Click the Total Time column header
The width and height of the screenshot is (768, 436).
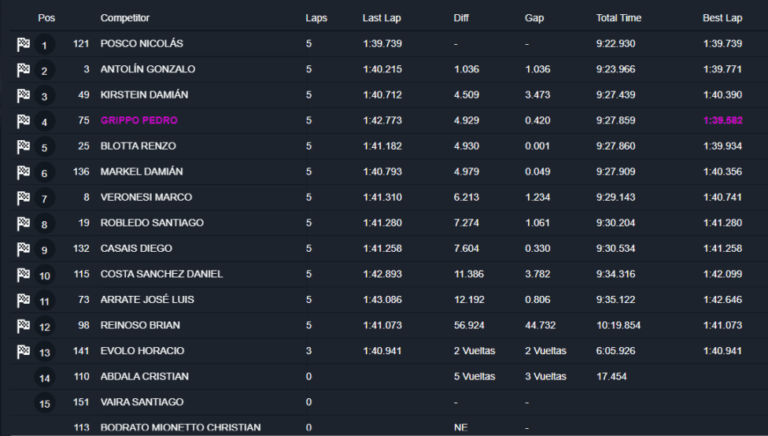(619, 18)
